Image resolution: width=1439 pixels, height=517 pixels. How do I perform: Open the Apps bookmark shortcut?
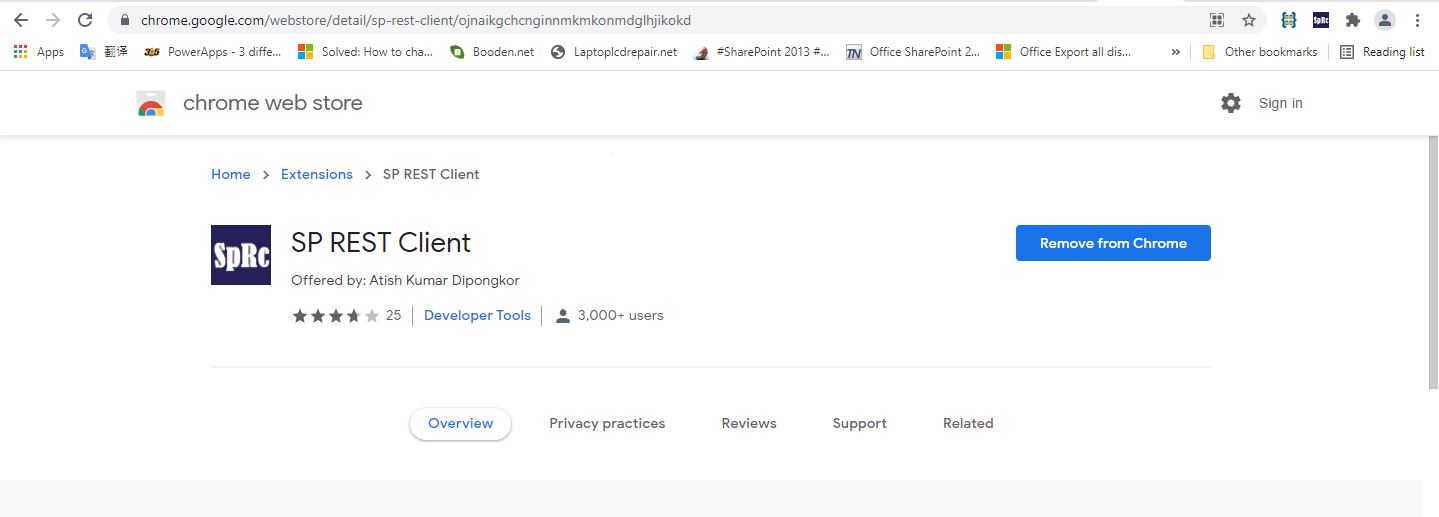tap(39, 52)
